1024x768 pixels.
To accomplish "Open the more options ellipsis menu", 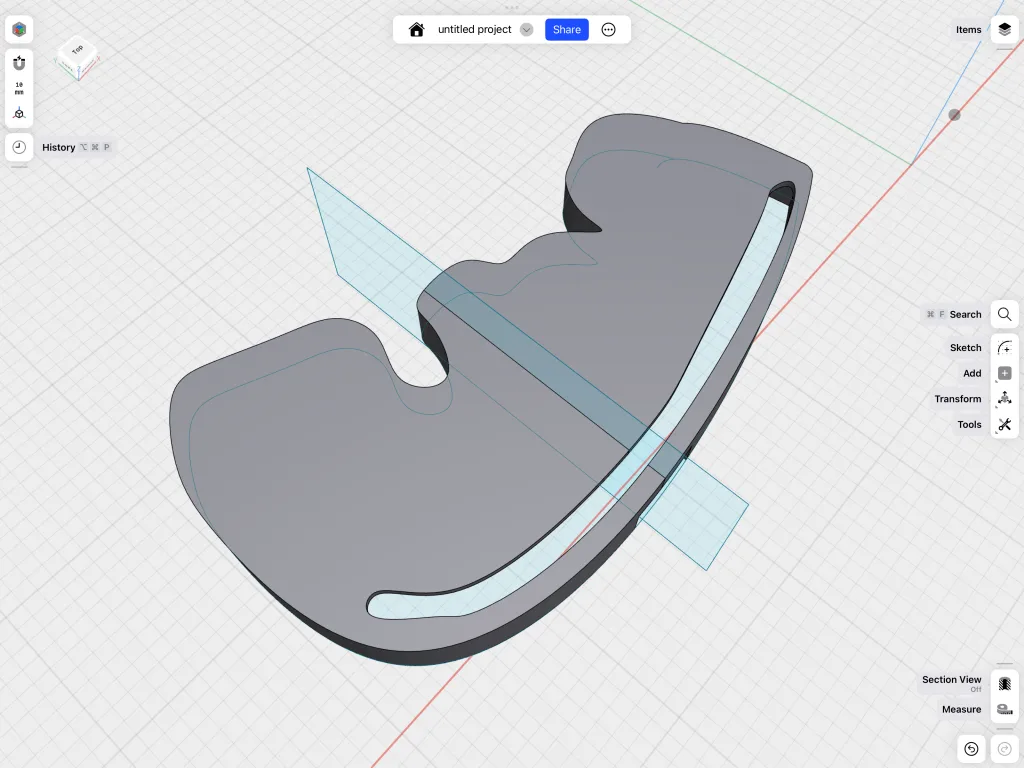I will pyautogui.click(x=608, y=29).
